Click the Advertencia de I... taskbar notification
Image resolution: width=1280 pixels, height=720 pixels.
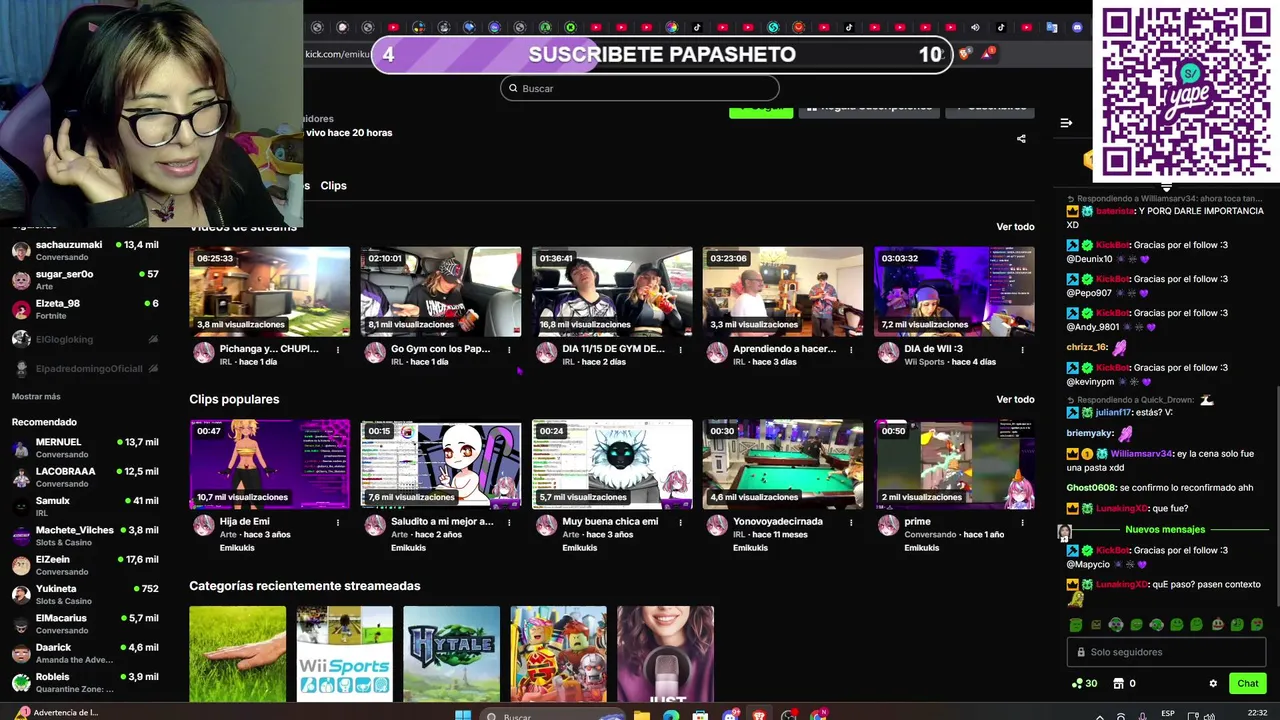[59, 713]
